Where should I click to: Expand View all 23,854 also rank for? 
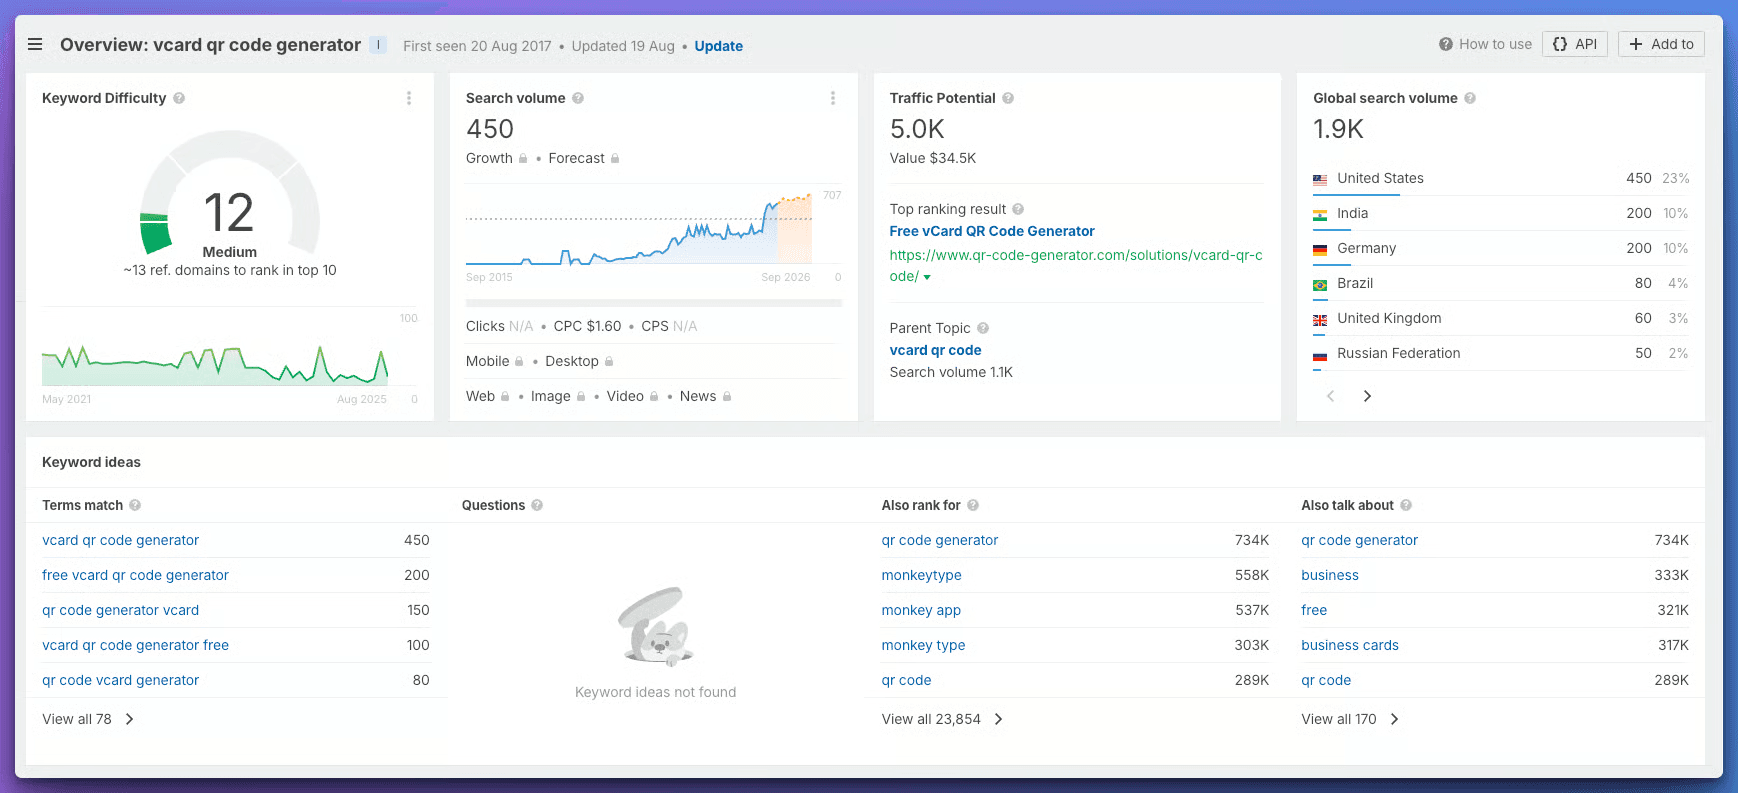(941, 719)
